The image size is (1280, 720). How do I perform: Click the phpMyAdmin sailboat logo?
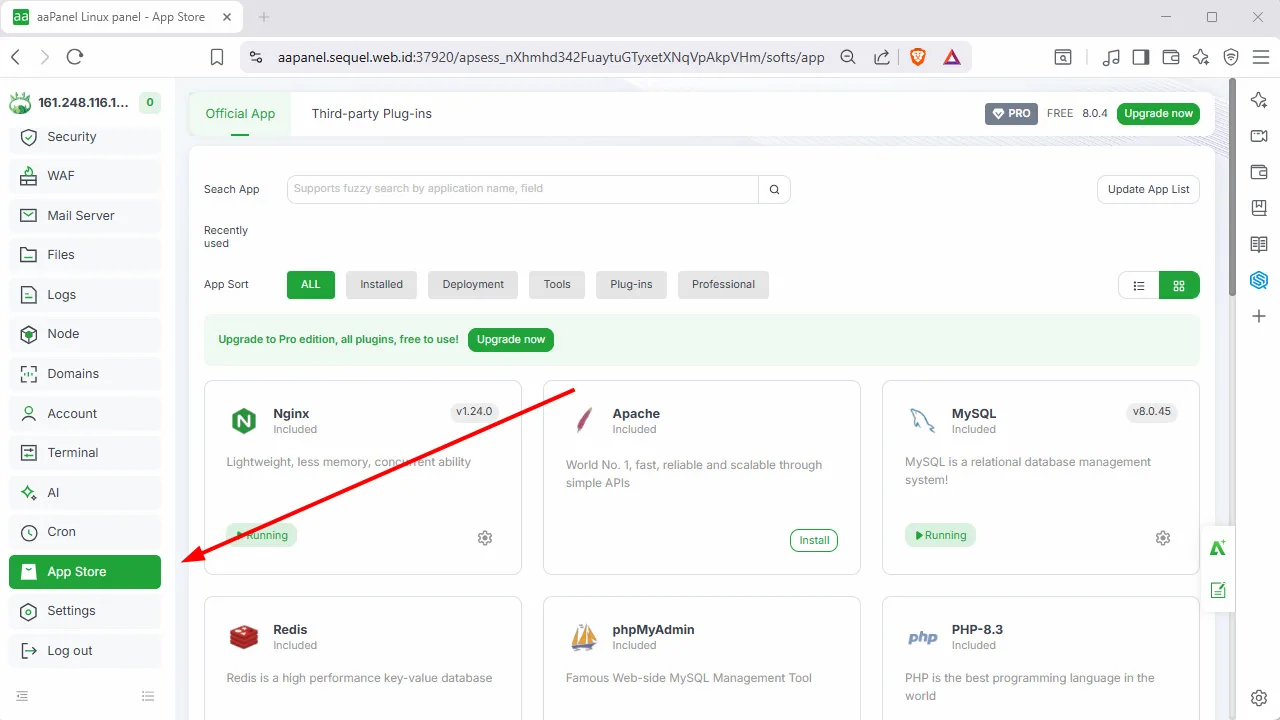click(x=584, y=637)
